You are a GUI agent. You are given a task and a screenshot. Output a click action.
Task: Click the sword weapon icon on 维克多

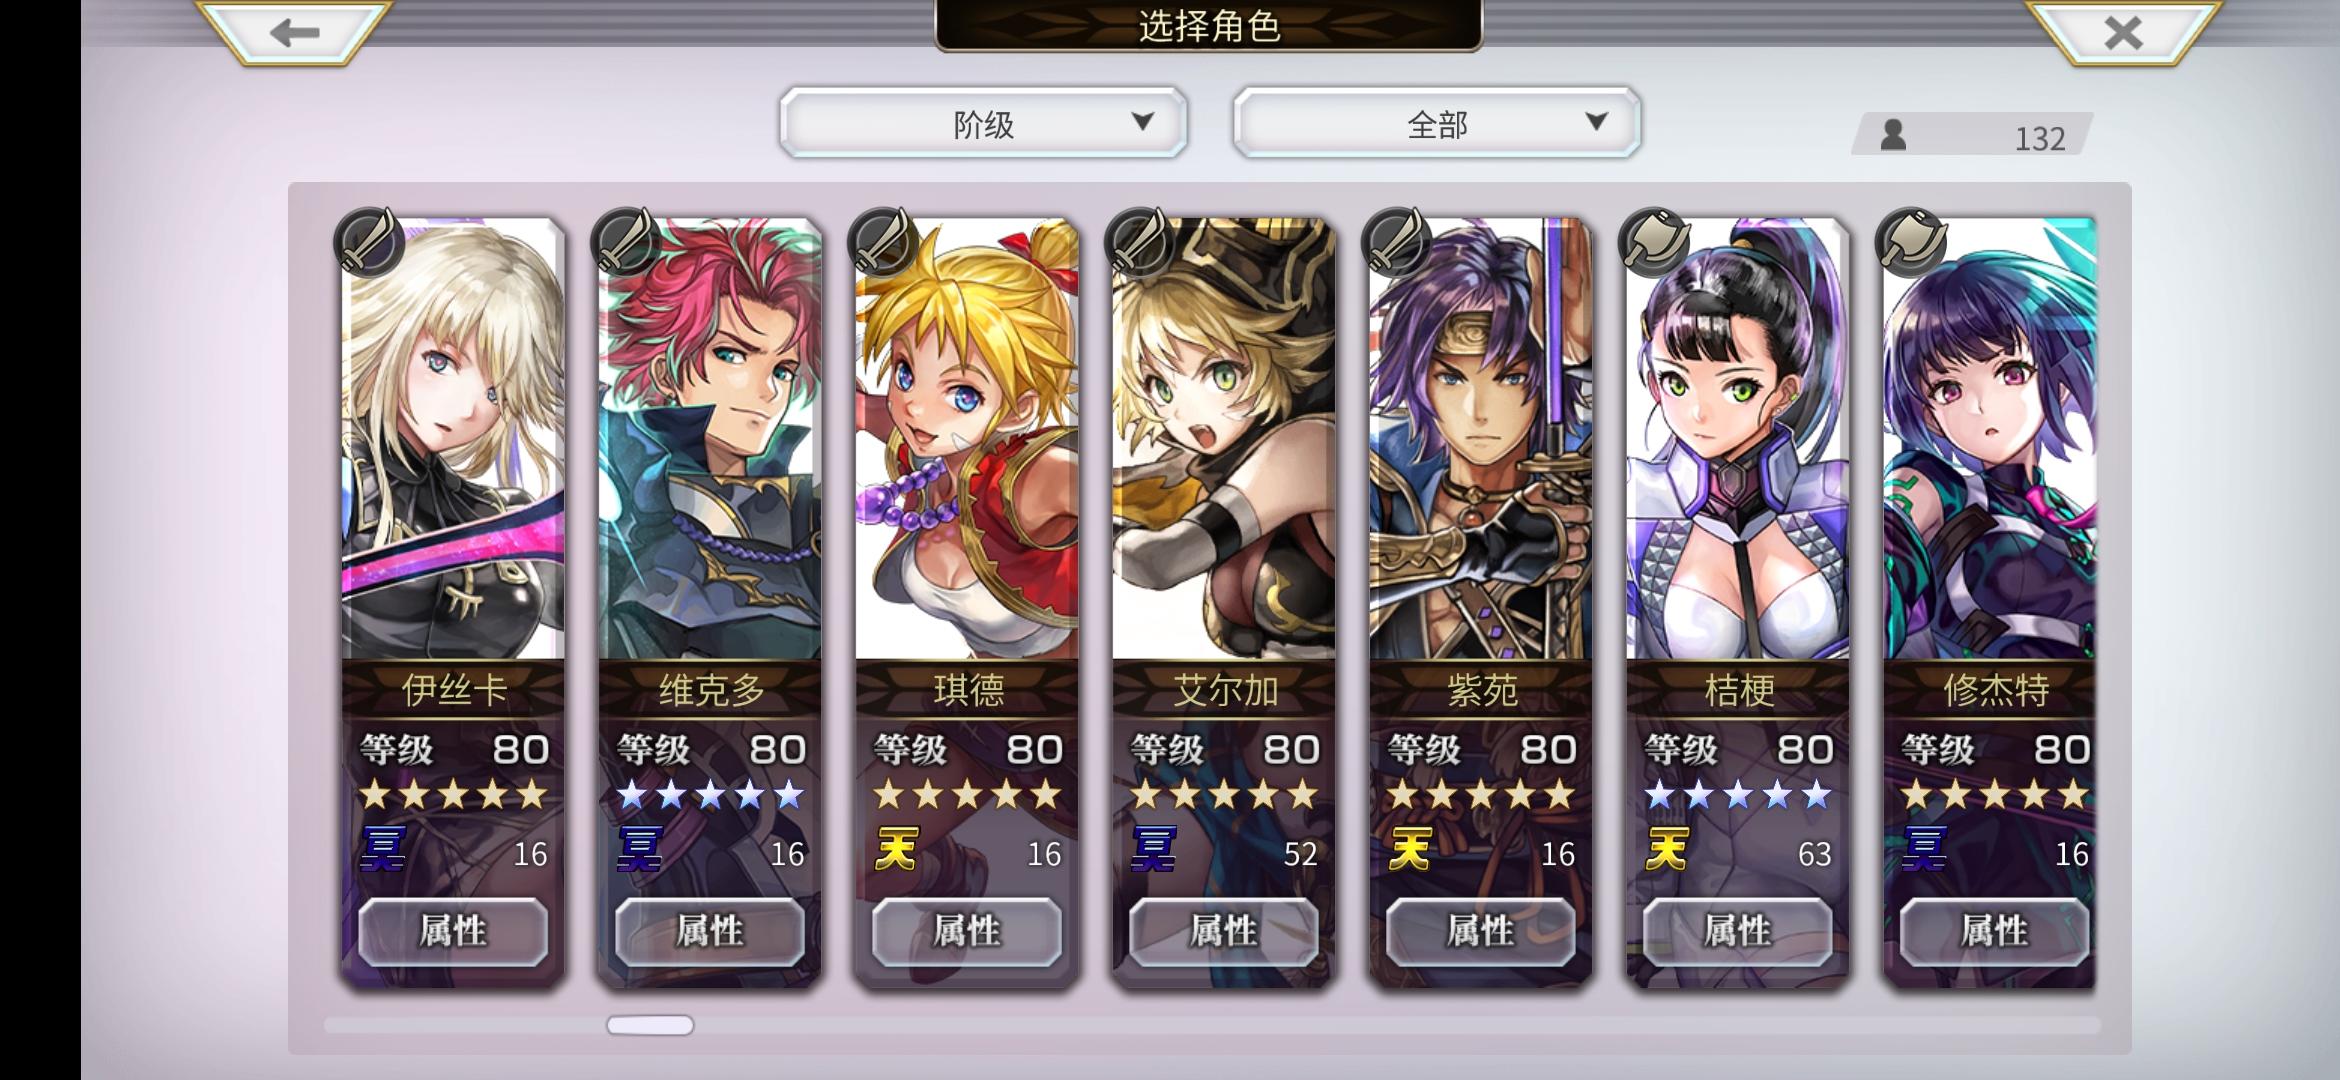point(626,242)
